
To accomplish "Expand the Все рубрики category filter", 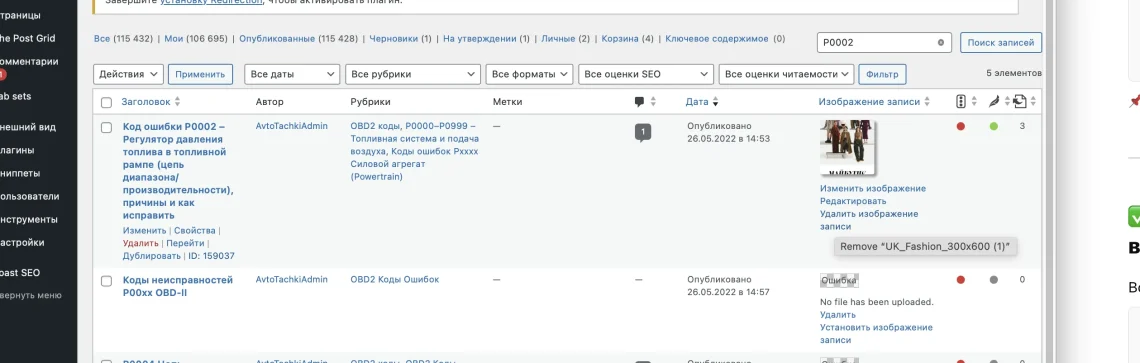I will tap(413, 74).
